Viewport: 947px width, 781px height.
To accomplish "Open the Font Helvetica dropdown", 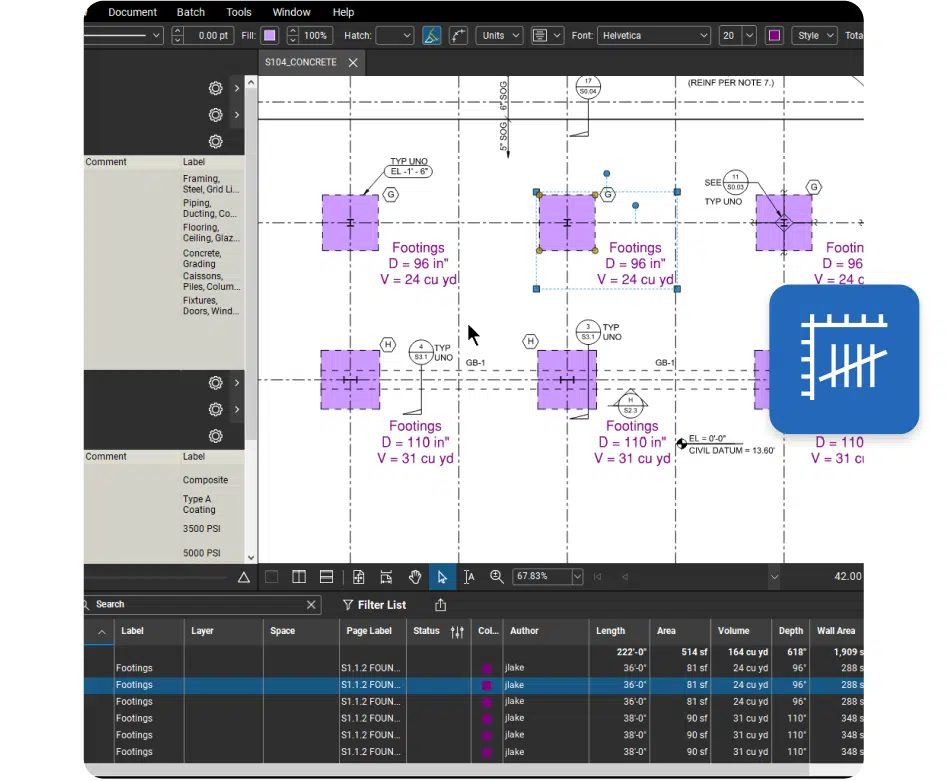I will pos(654,36).
